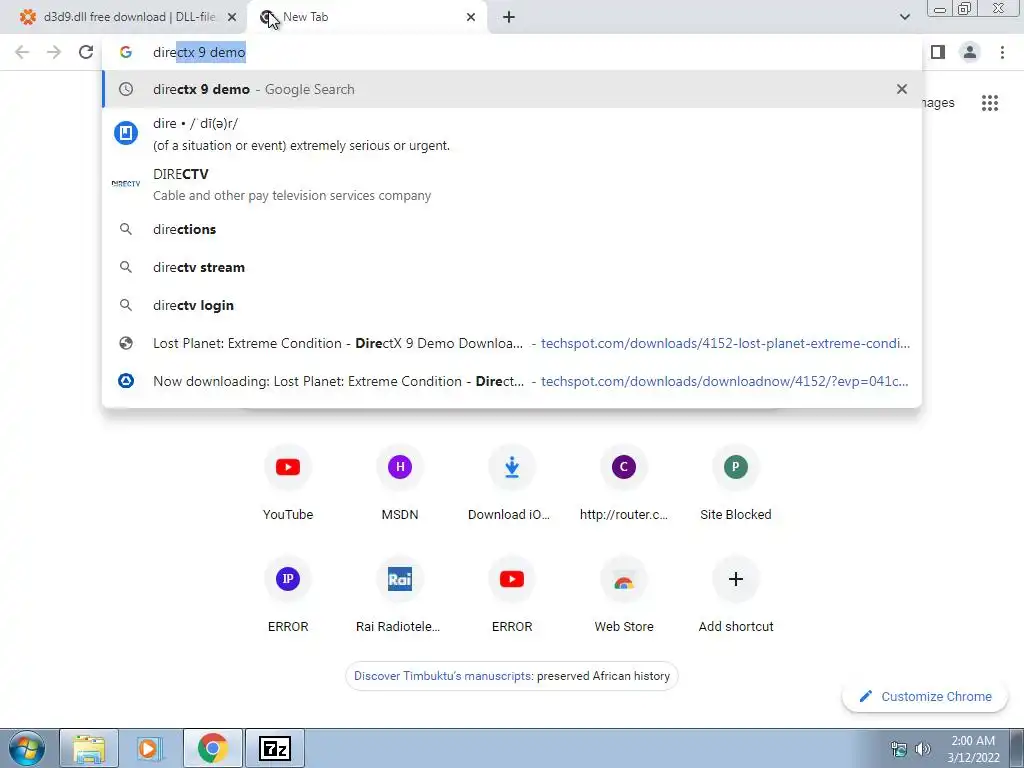
Task: Open the YouTube shortcut beside MSDN
Action: coord(288,481)
